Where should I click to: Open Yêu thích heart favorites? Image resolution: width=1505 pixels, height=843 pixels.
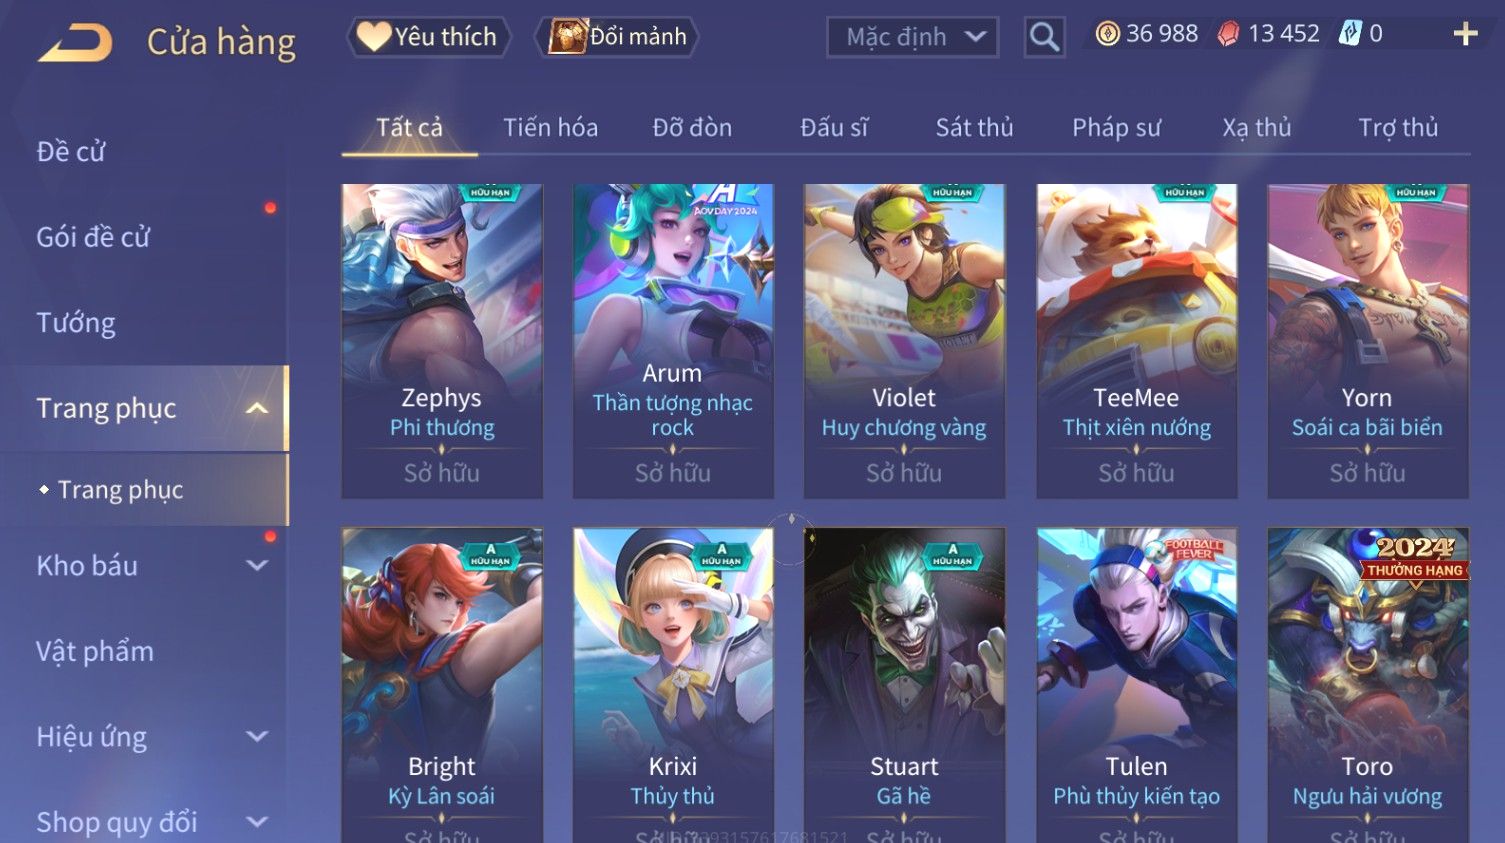(428, 37)
